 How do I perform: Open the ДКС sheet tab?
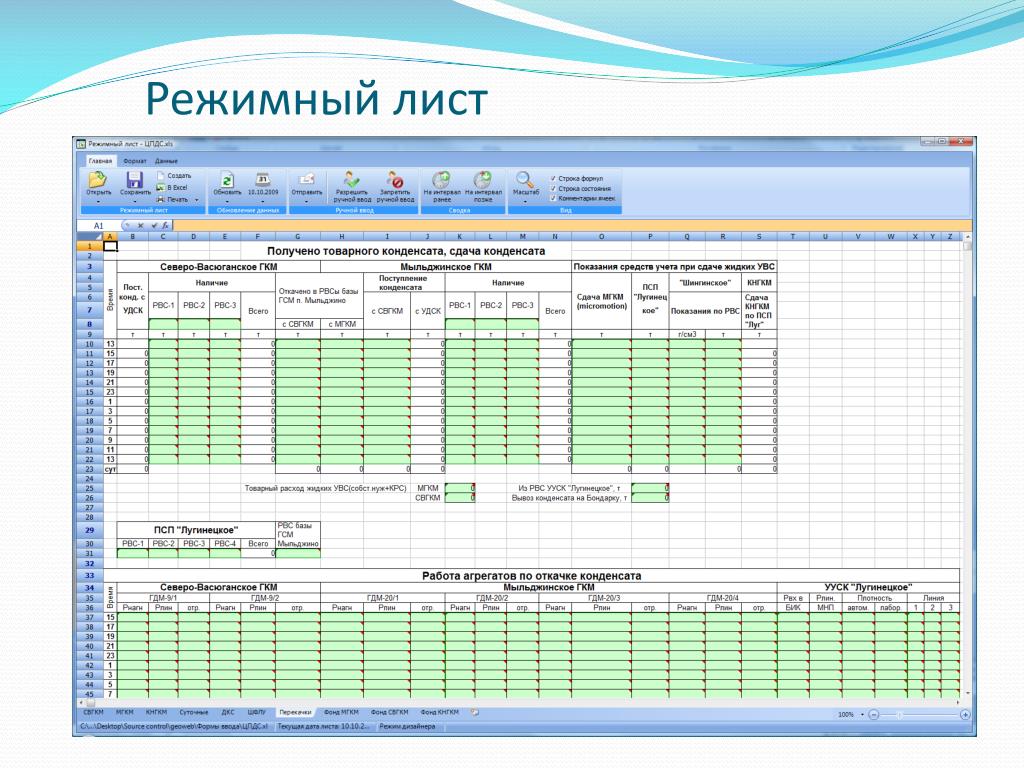click(x=228, y=712)
